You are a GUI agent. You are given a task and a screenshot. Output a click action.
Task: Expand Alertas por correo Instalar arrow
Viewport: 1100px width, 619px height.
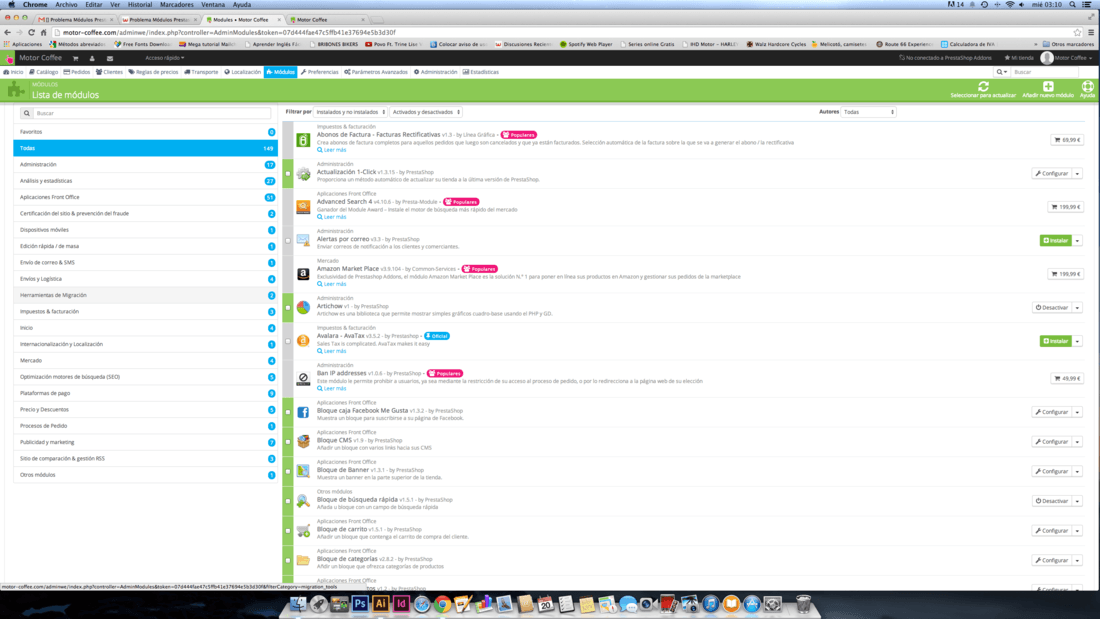click(x=1078, y=240)
